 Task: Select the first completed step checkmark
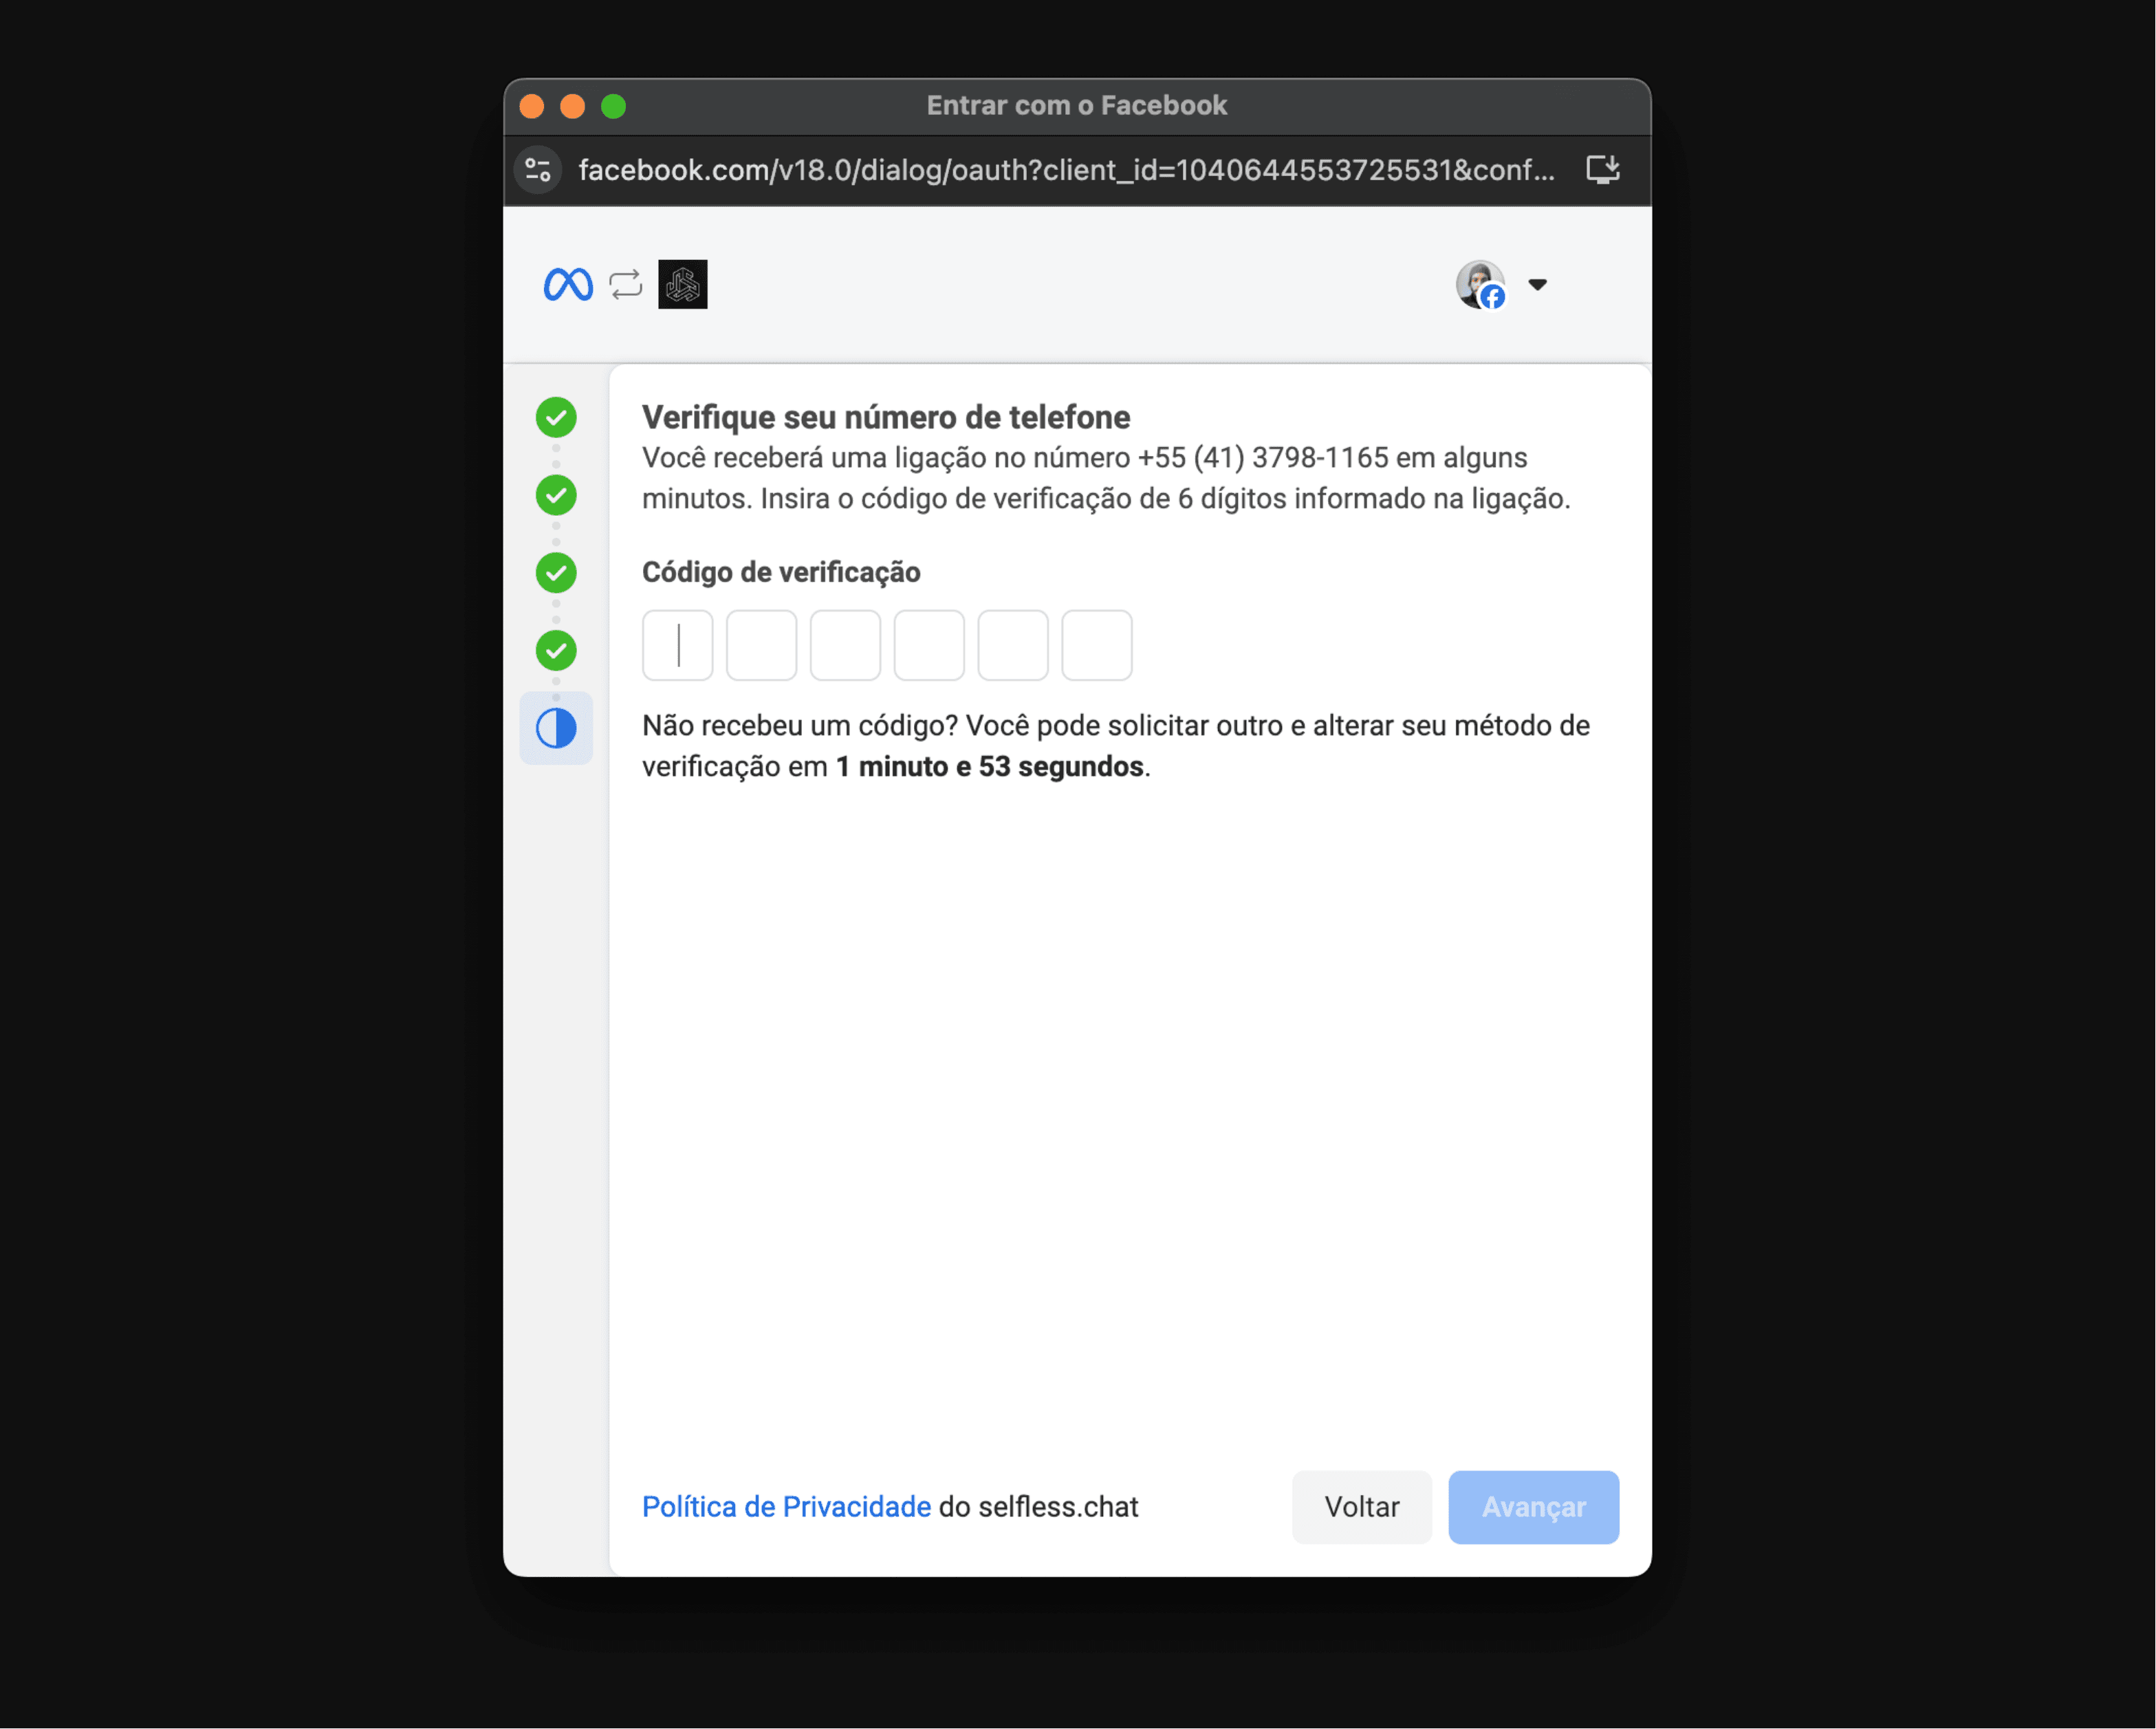click(x=556, y=417)
